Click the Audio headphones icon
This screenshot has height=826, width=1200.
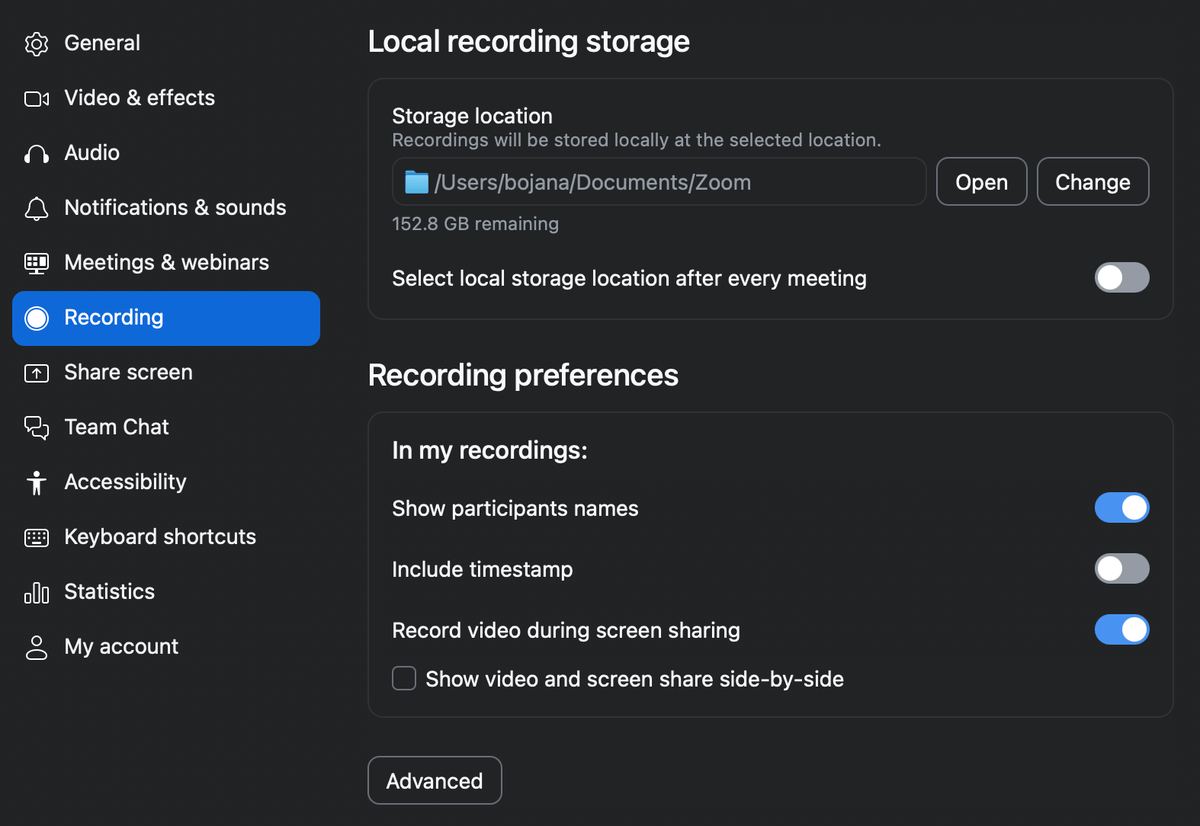[x=36, y=152]
